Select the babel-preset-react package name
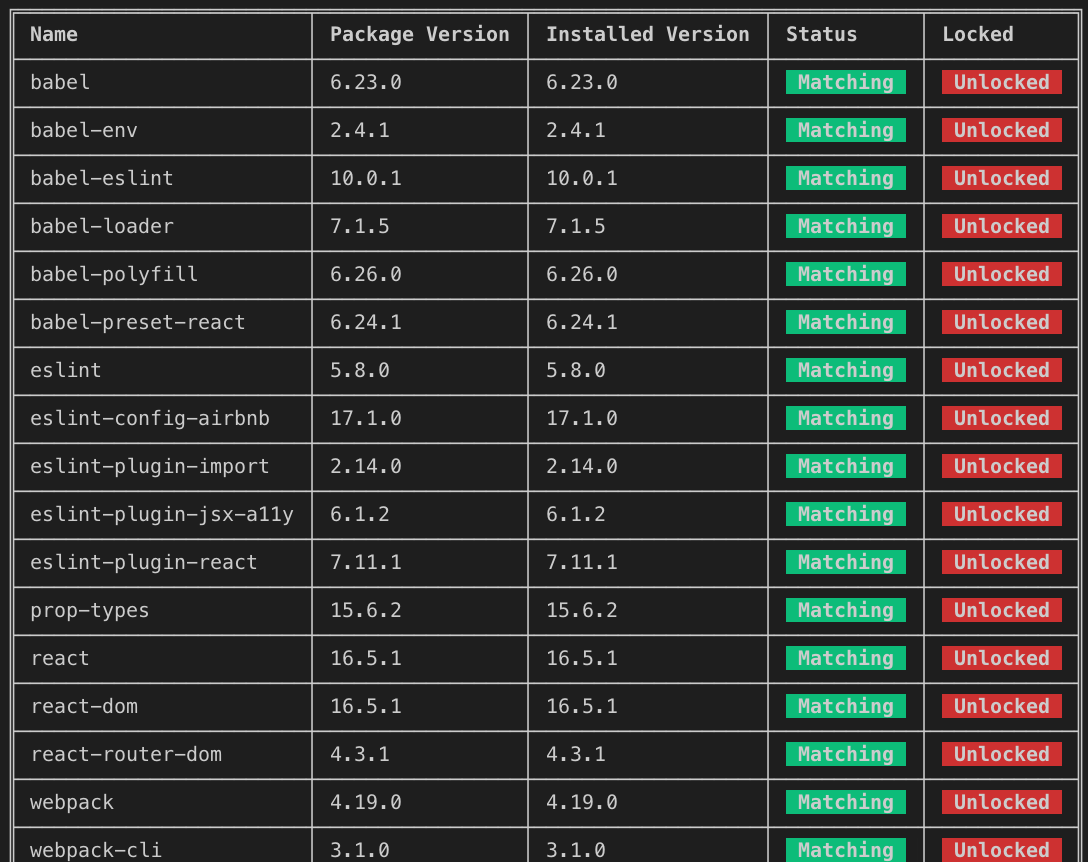The width and height of the screenshot is (1088, 862). pos(138,322)
